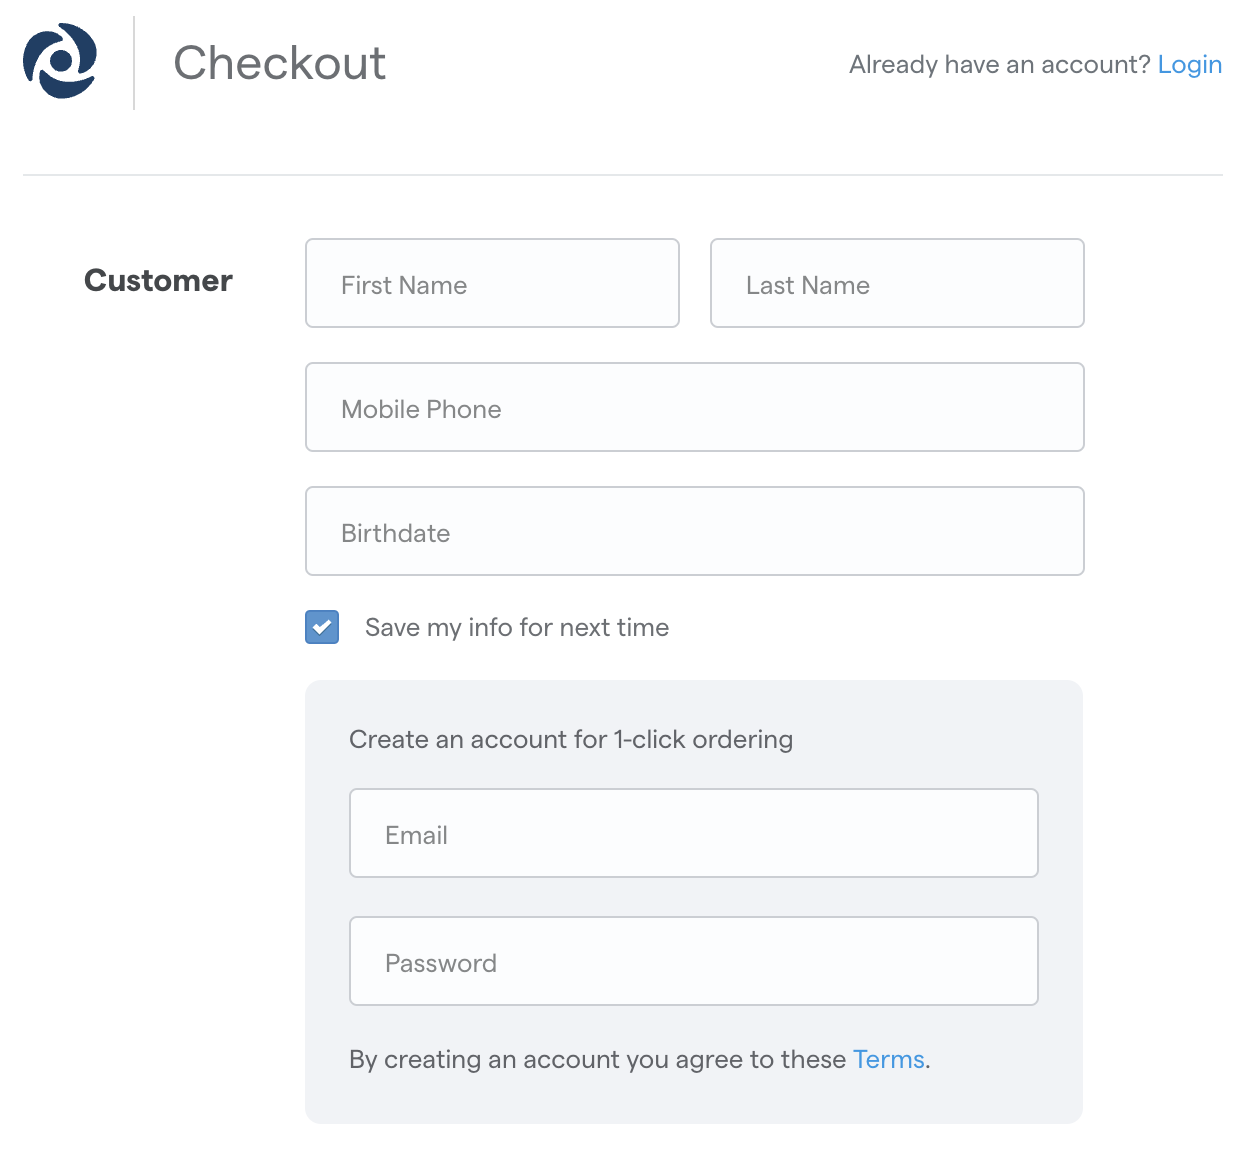Screen dimensions: 1250x1152
Task: Click the Customer section label
Action: [x=158, y=280]
